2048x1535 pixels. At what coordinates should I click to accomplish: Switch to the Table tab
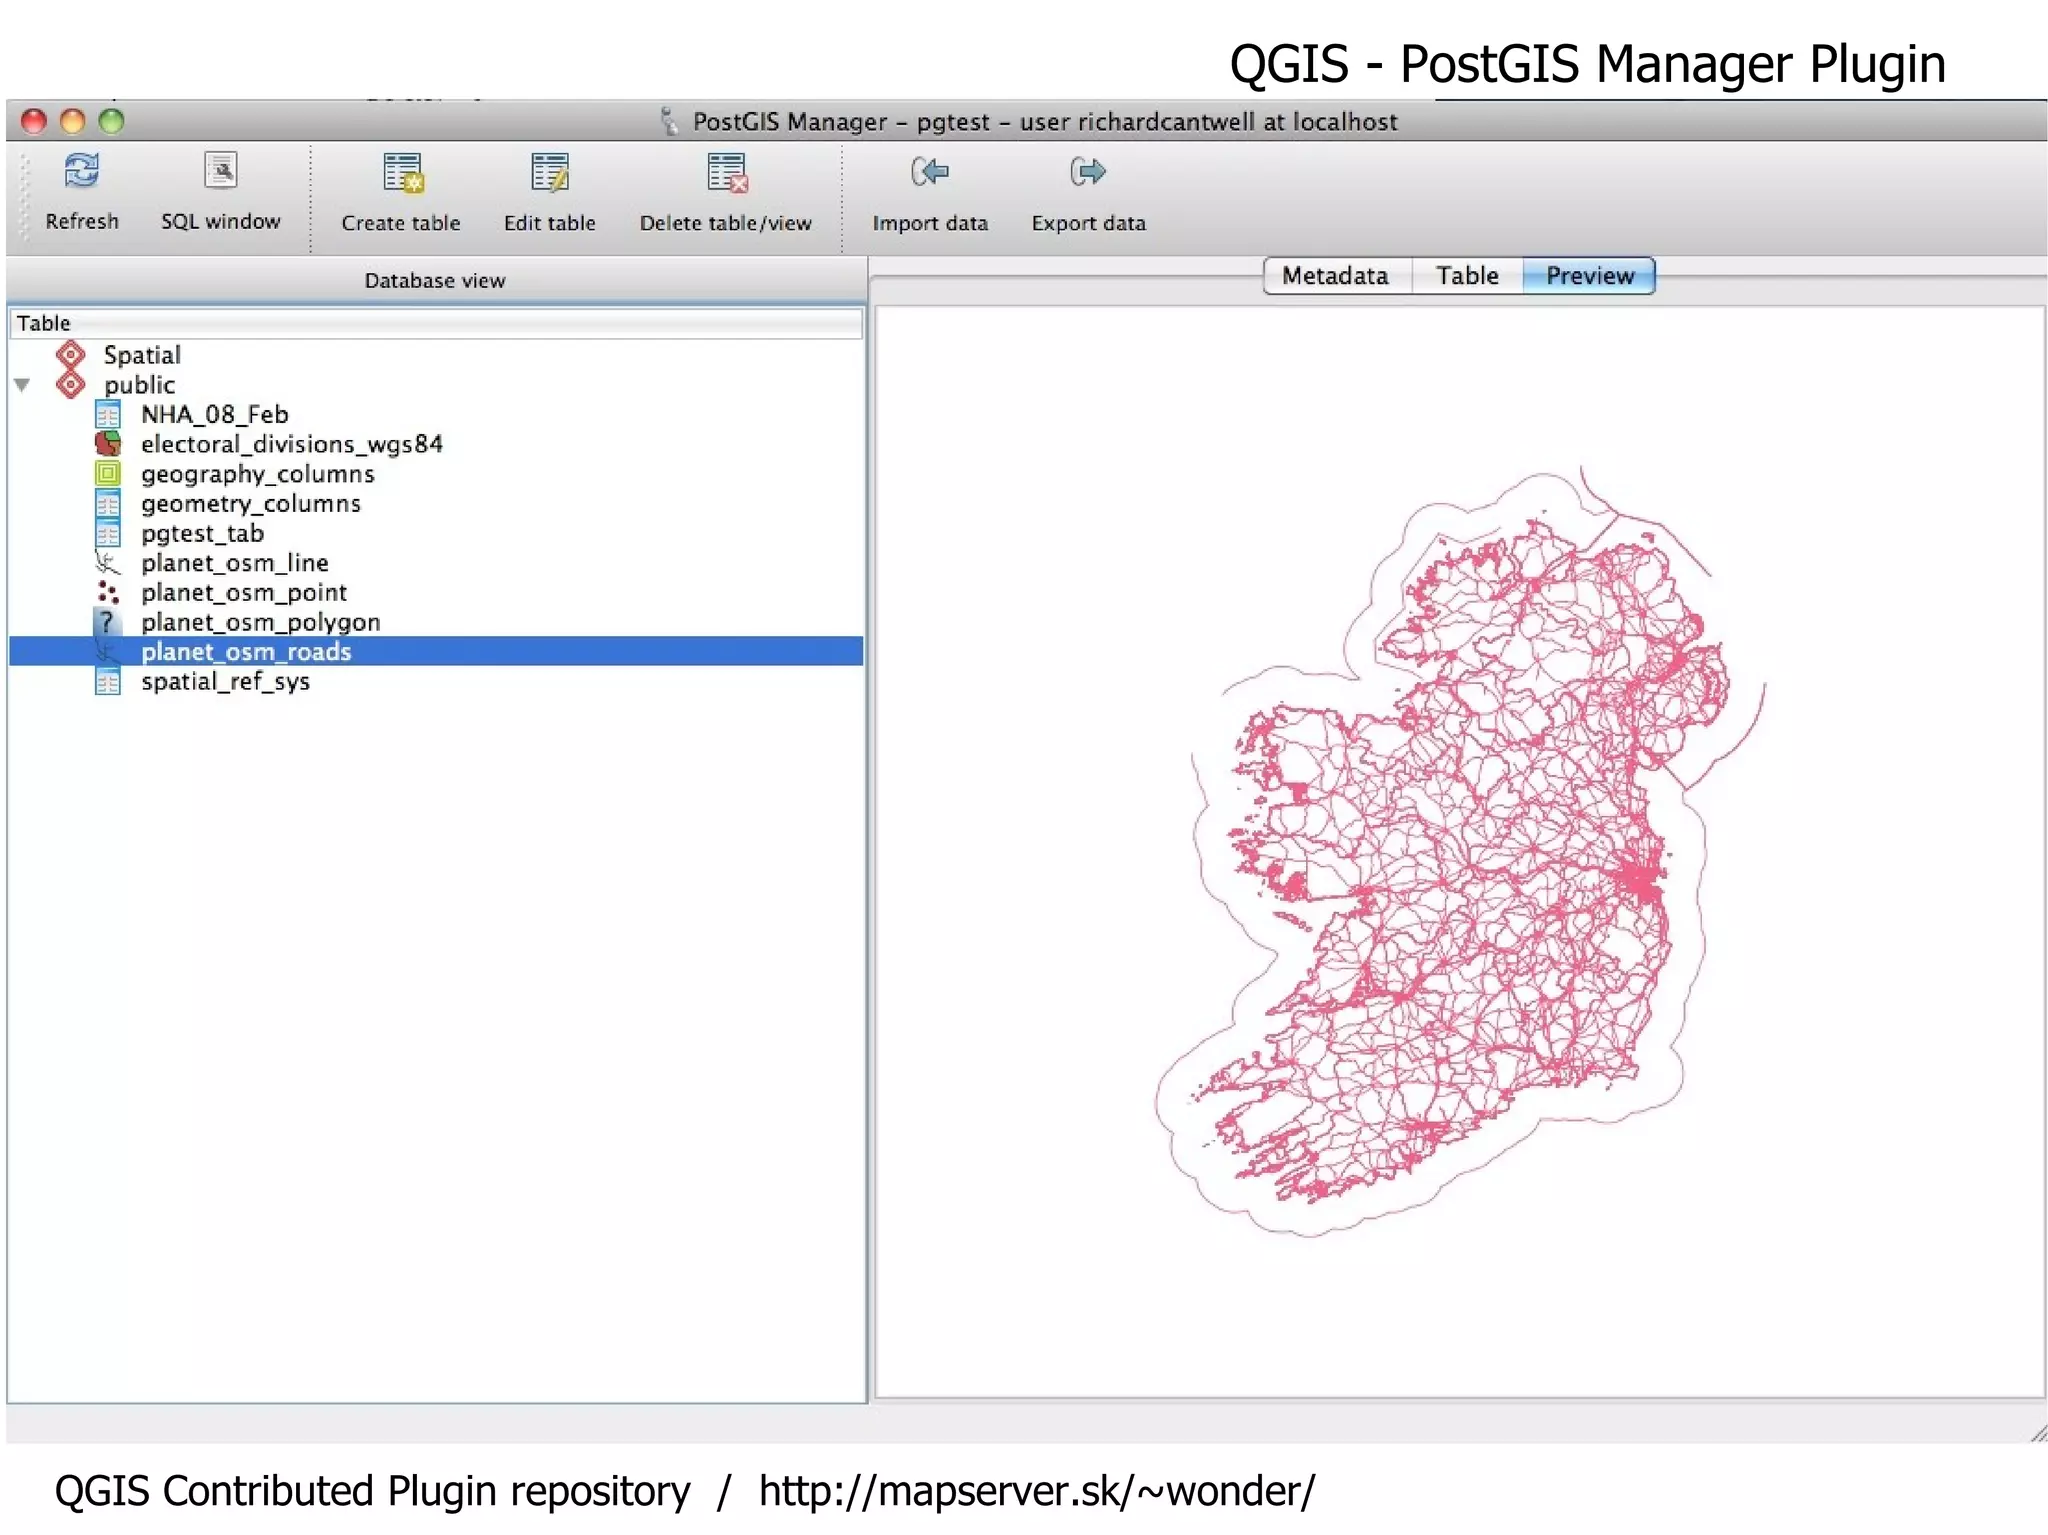pyautogui.click(x=1467, y=276)
